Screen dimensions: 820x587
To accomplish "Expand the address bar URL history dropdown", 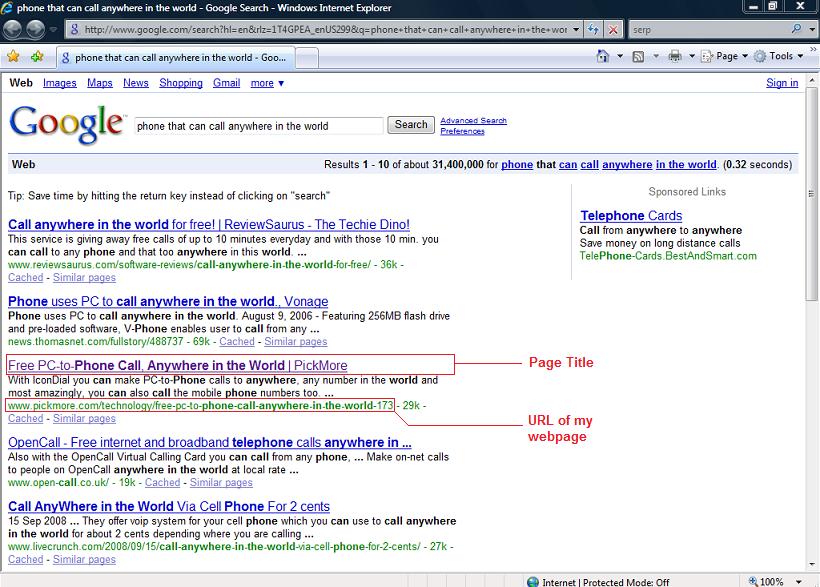I will tap(576, 29).
